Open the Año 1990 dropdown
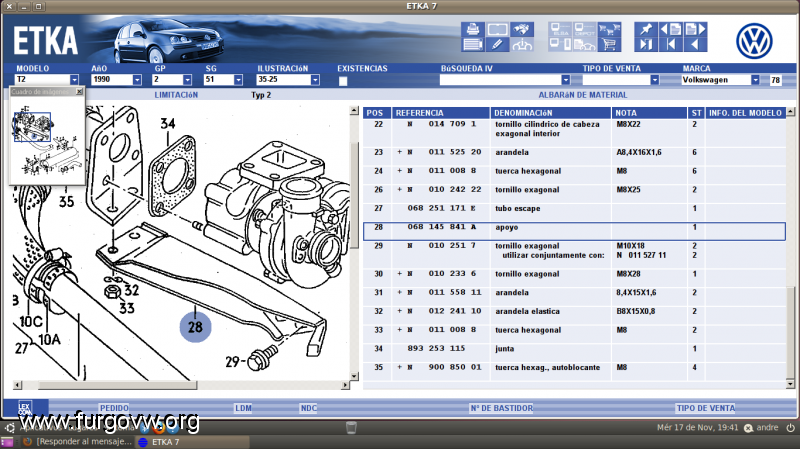800x449 pixels. click(137, 80)
